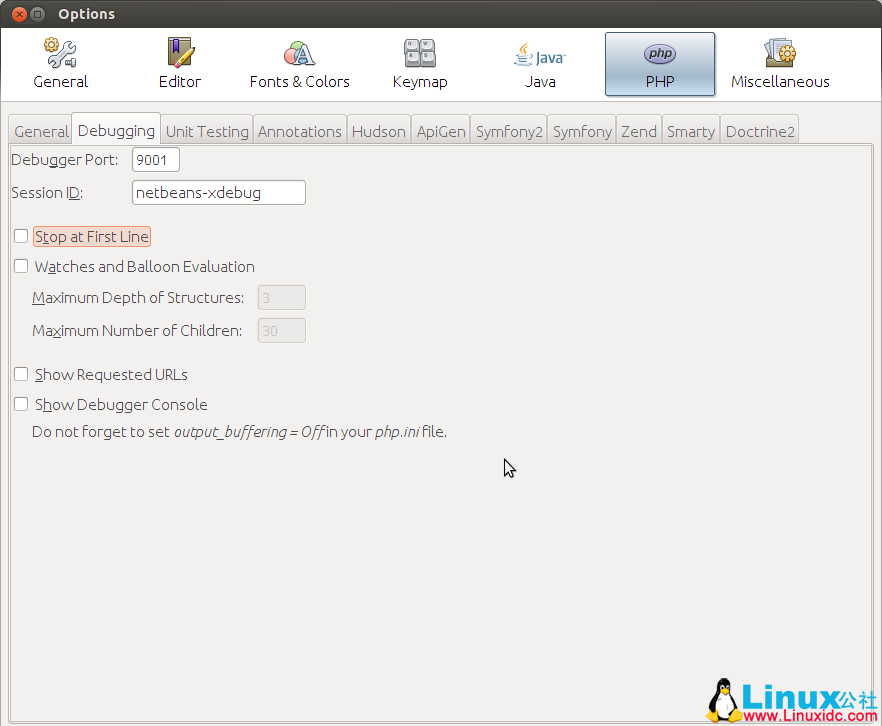Viewport: 882px width, 726px height.
Task: Click the Debugger Port input field
Action: click(x=156, y=160)
